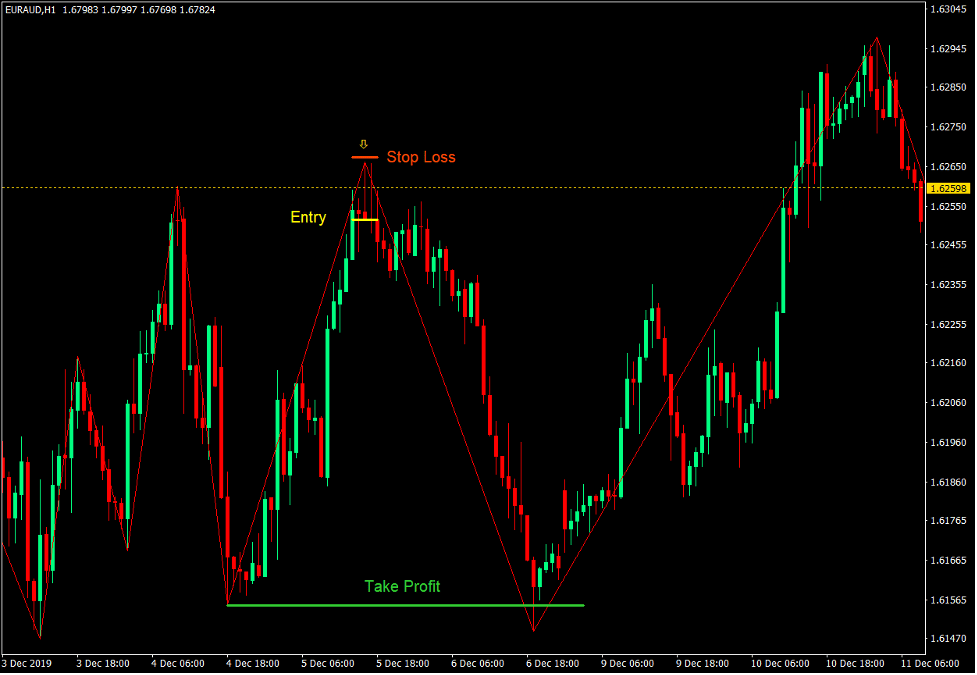Viewport: 977px width, 675px height.
Task: Click the Entry text label
Action: (x=308, y=217)
